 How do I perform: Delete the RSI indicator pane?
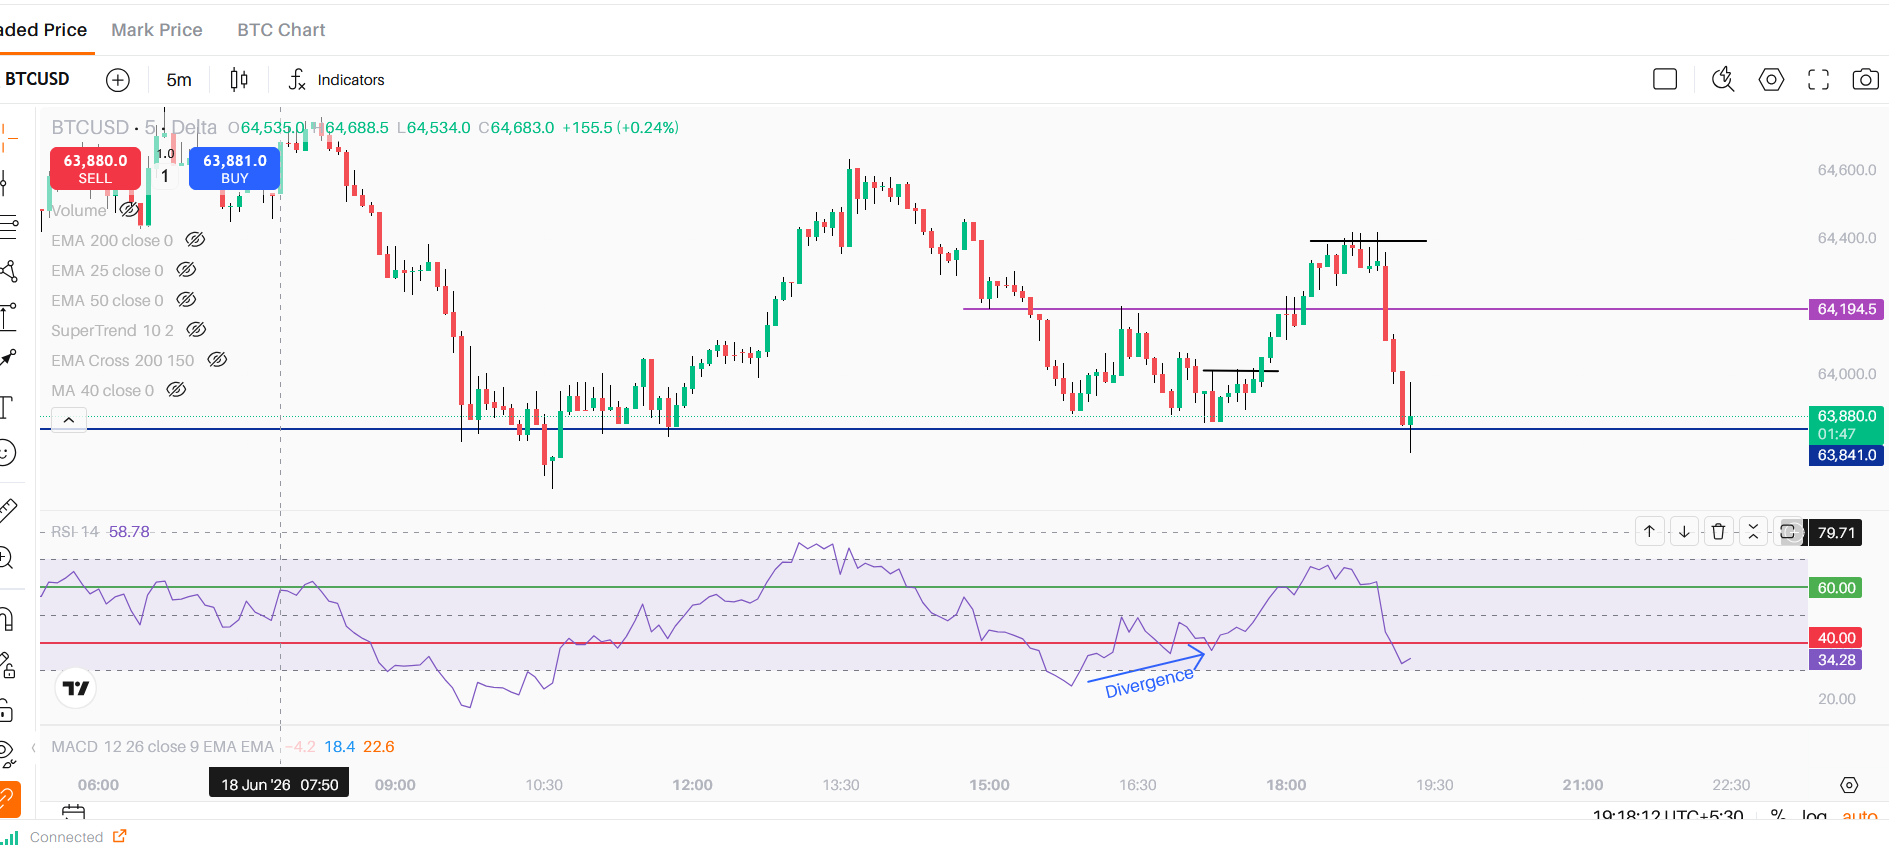pyautogui.click(x=1718, y=532)
